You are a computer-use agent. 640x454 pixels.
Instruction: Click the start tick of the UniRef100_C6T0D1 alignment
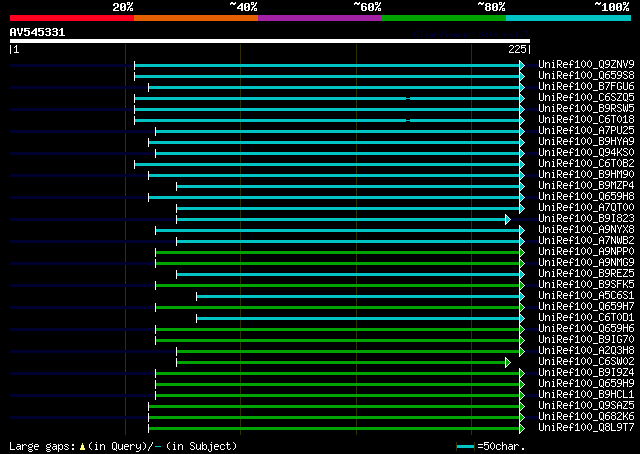pyautogui.click(x=196, y=318)
